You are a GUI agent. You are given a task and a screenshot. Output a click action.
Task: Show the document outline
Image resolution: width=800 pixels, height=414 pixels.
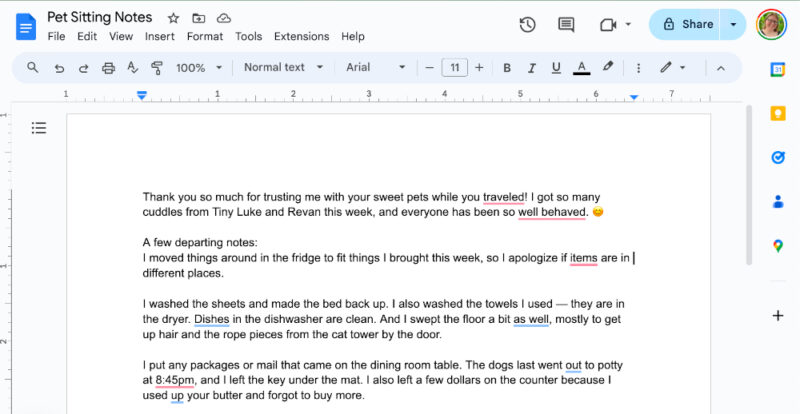click(39, 128)
